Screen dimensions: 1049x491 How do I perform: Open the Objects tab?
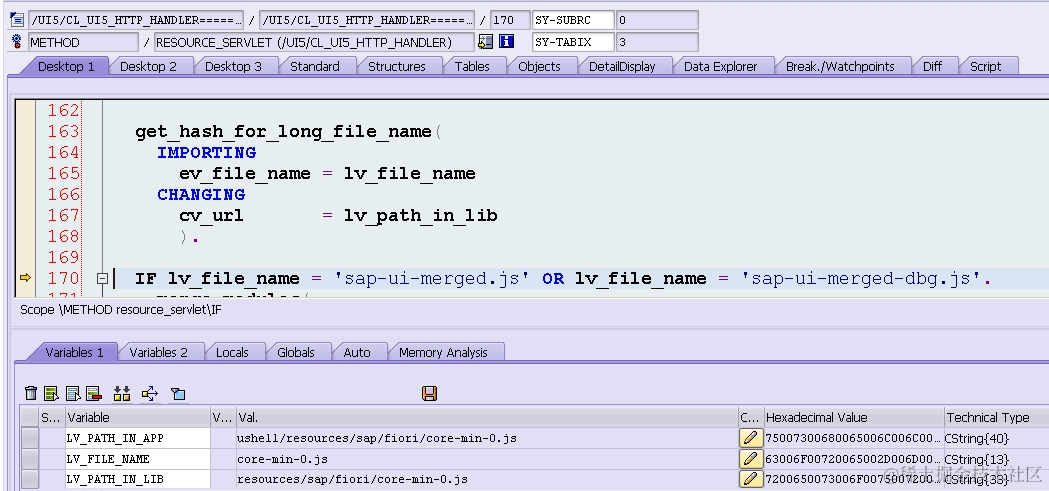(x=539, y=66)
